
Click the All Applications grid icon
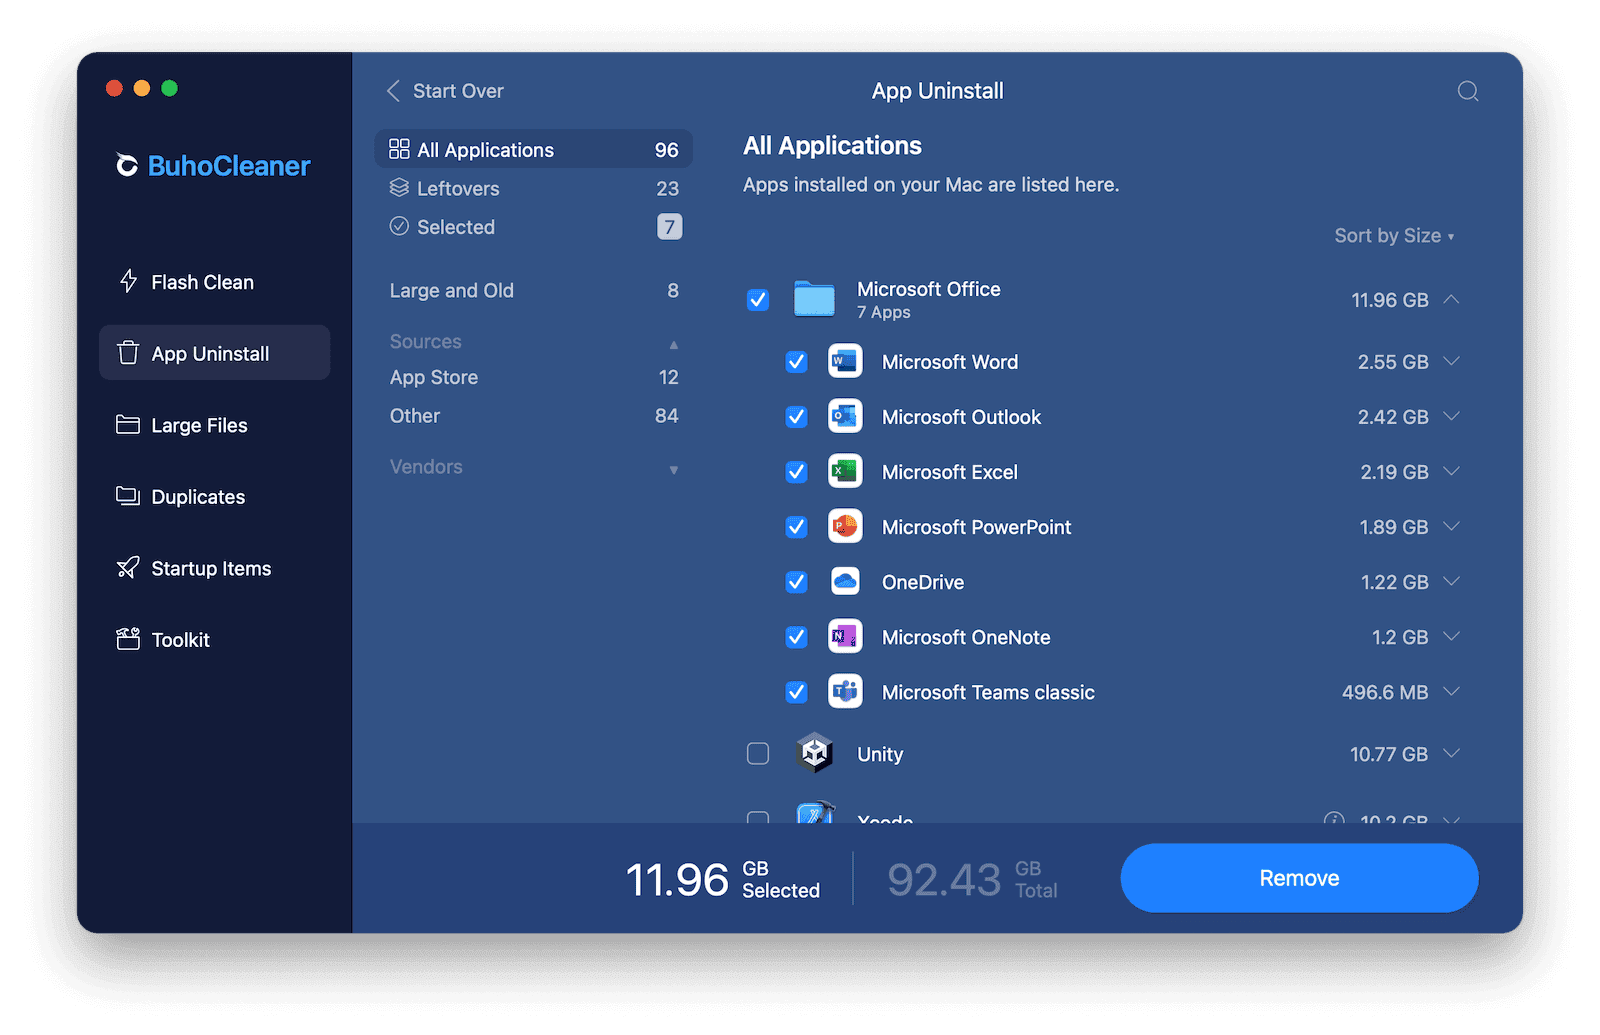click(x=399, y=149)
